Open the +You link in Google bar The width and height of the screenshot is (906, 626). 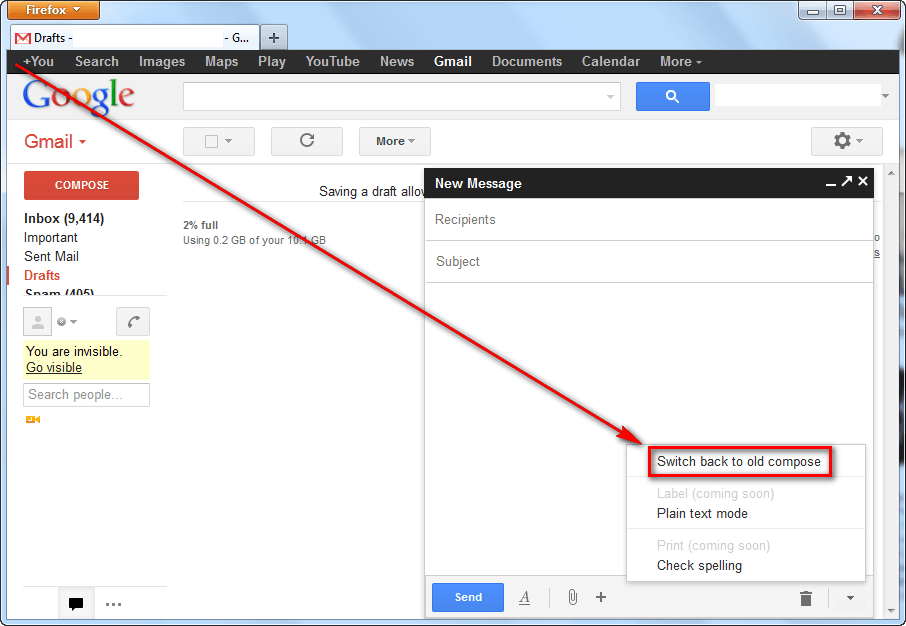pos(38,61)
